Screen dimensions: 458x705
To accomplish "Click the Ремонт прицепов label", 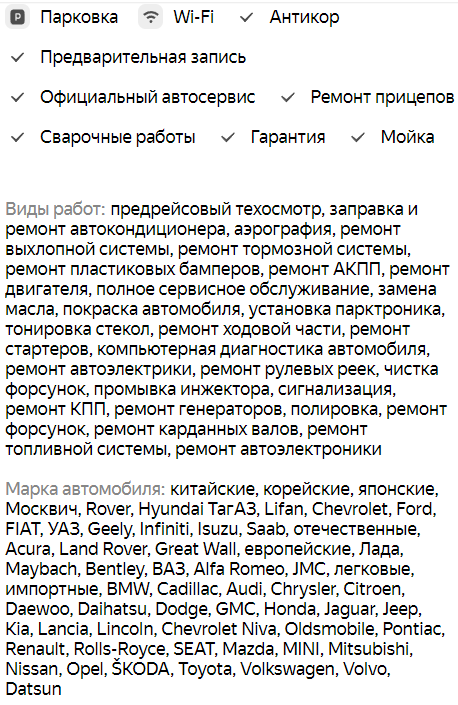I will click(x=382, y=97).
